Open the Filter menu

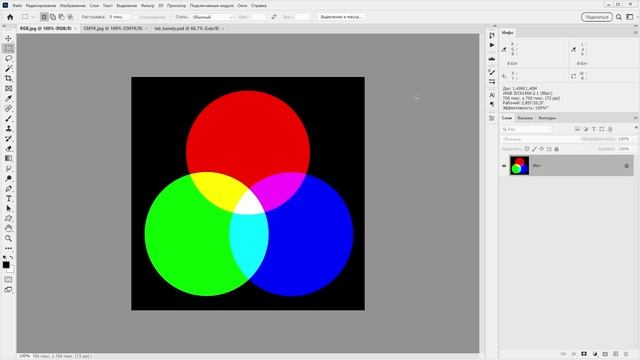tap(147, 6)
